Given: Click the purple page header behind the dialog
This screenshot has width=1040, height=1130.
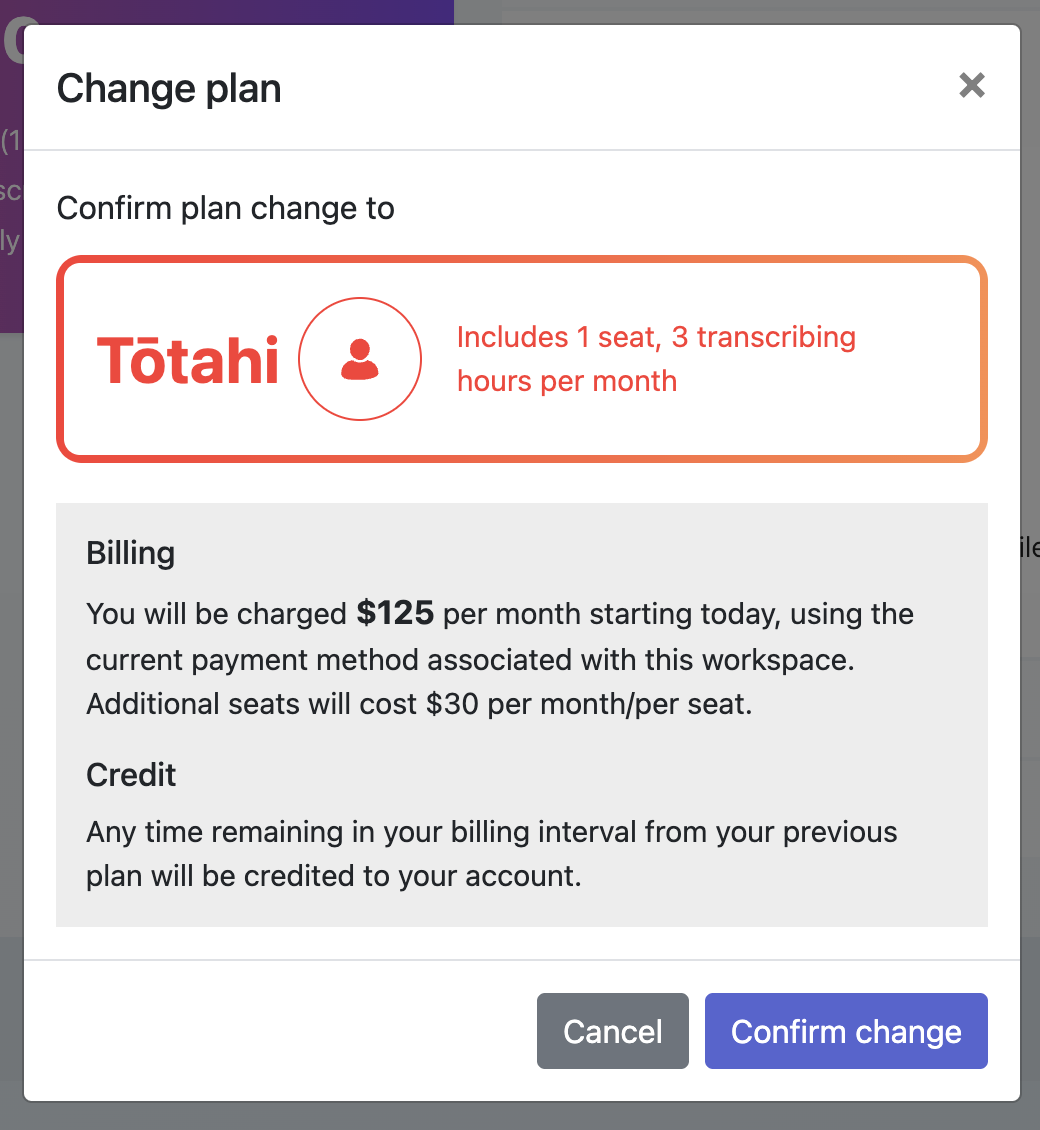Looking at the screenshot, I should pos(238,12).
